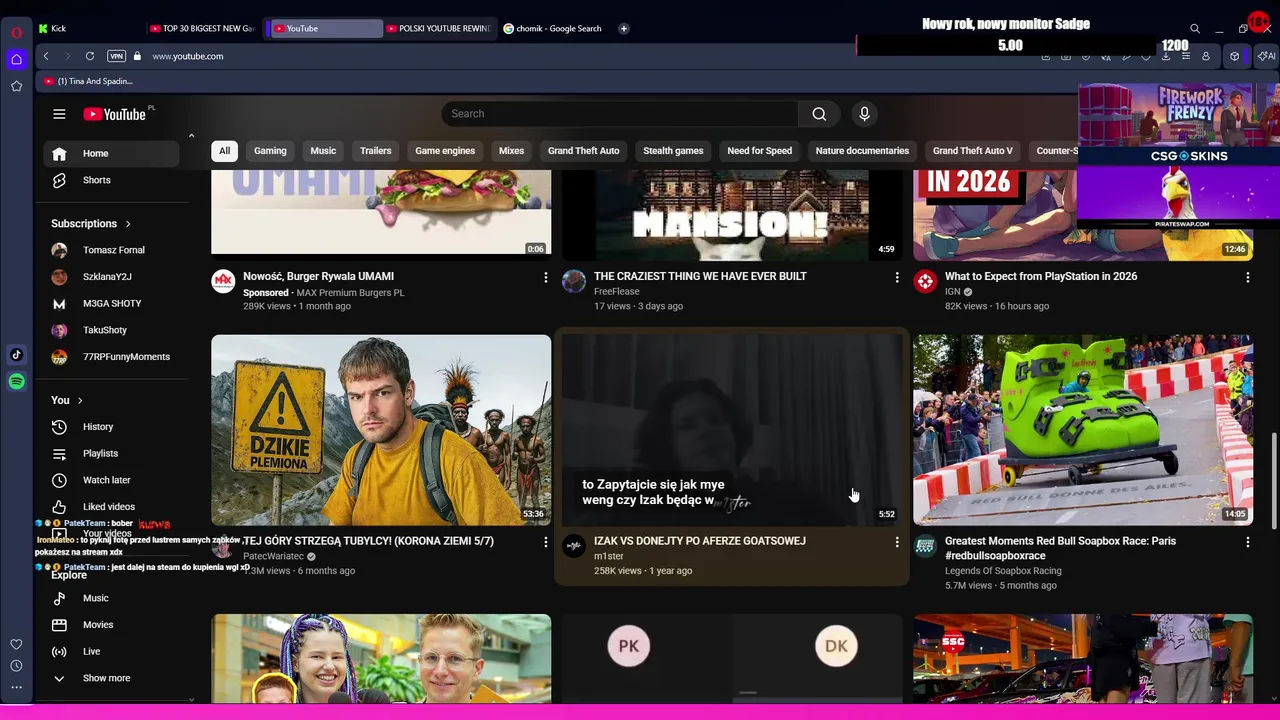Start voice search with microphone icon
Screen dimensions: 1280x720
865,114
